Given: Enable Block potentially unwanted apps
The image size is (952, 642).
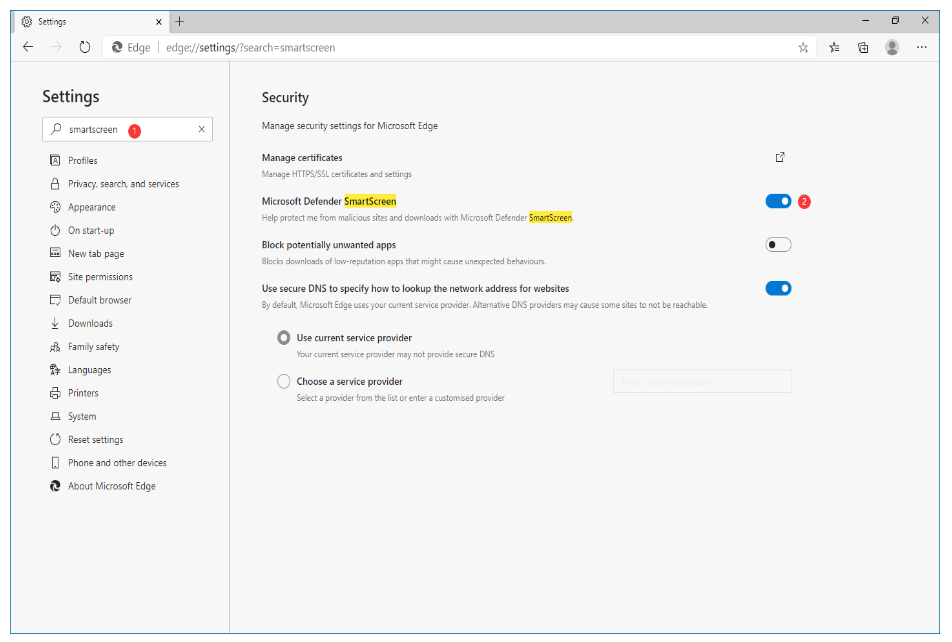Looking at the screenshot, I should pyautogui.click(x=778, y=245).
